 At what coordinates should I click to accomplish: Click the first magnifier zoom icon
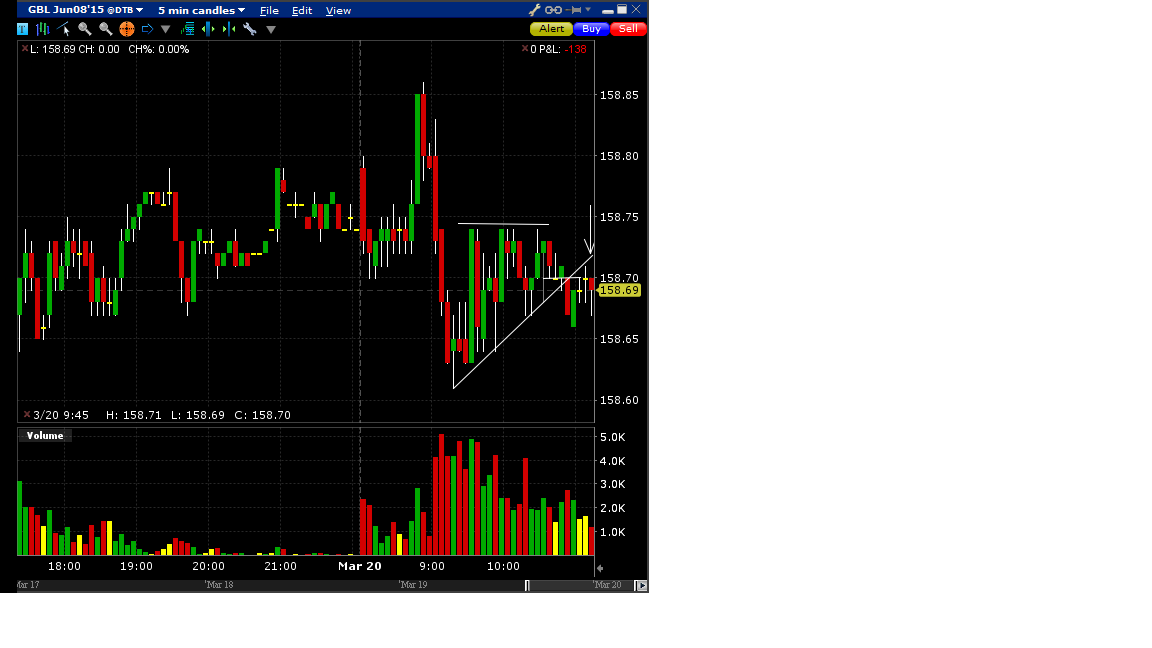tap(84, 29)
